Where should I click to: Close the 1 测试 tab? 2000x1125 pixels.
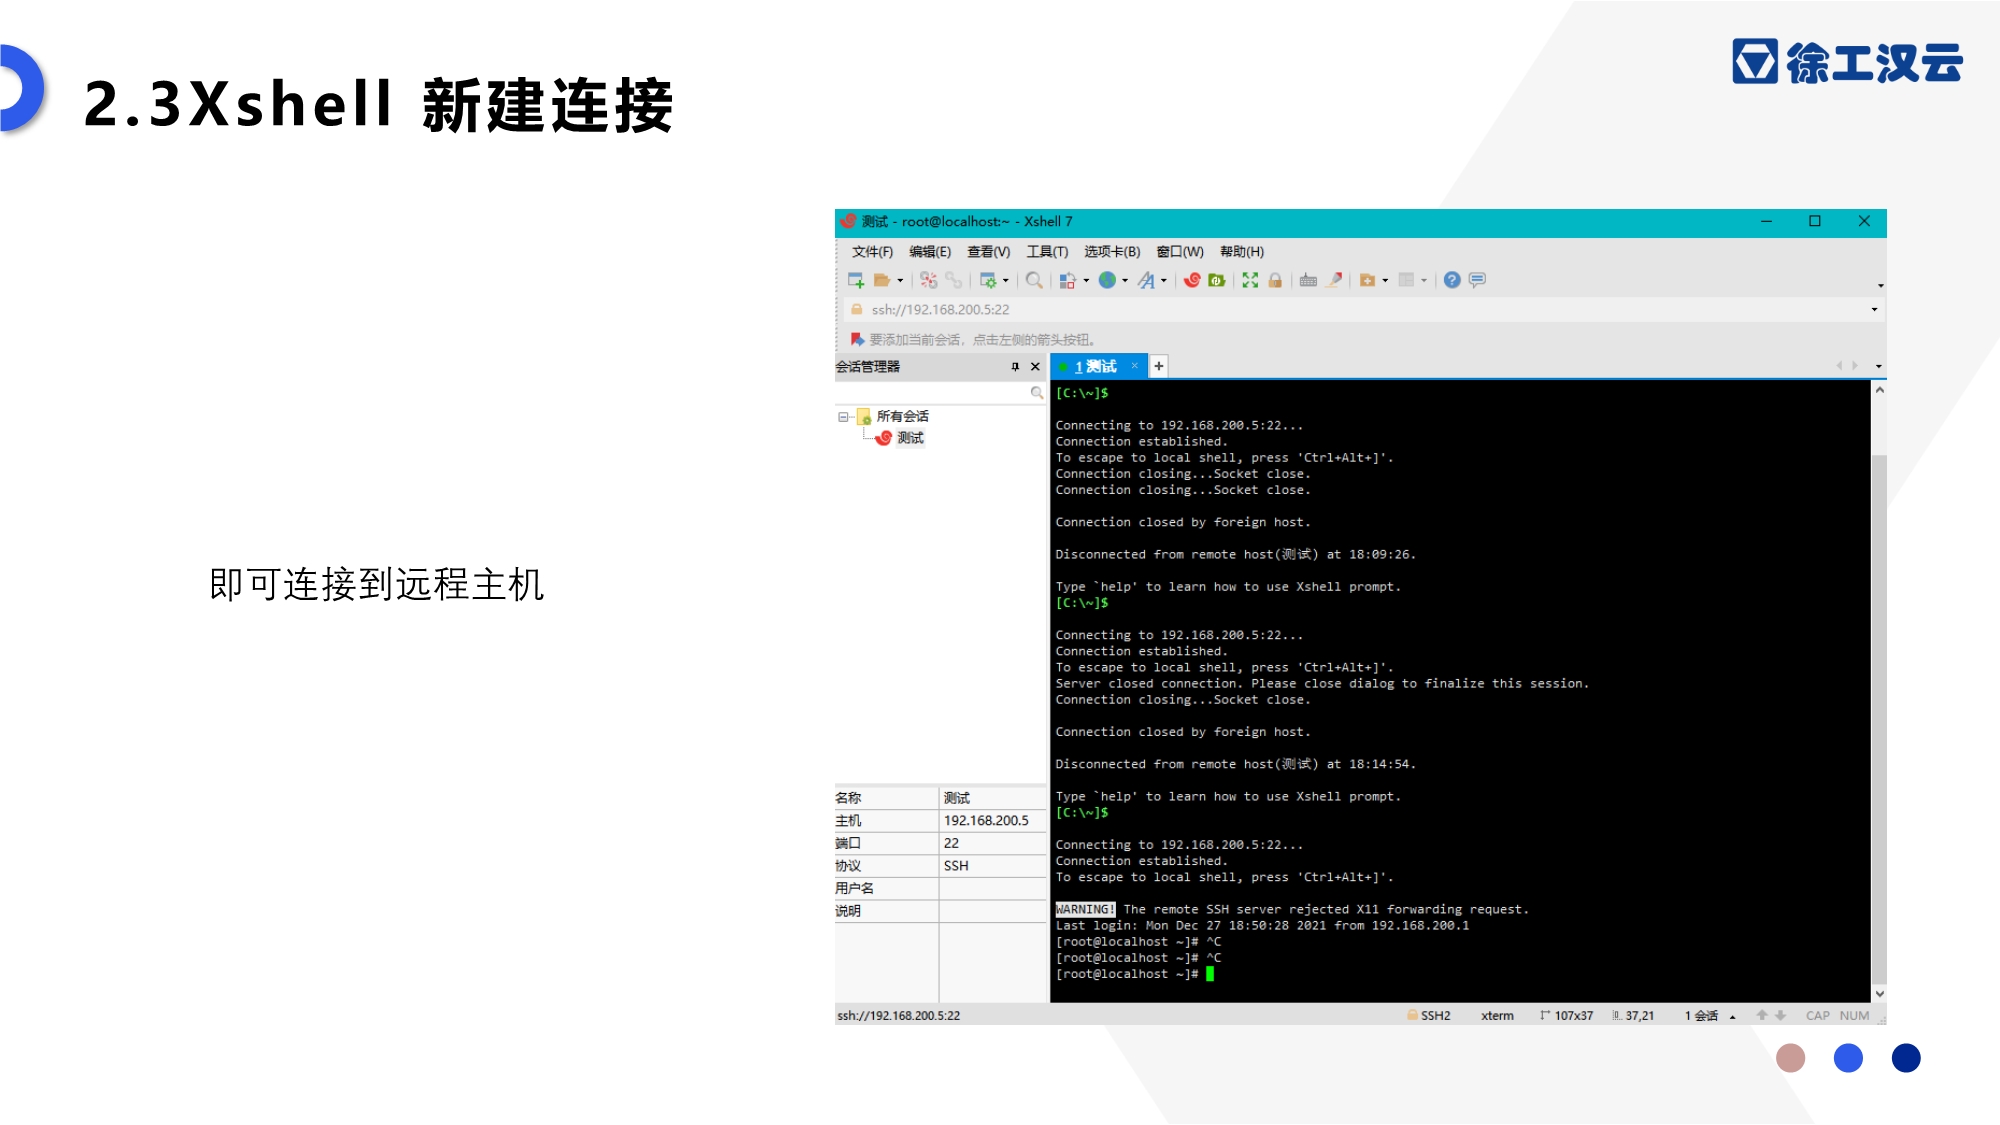[1134, 366]
